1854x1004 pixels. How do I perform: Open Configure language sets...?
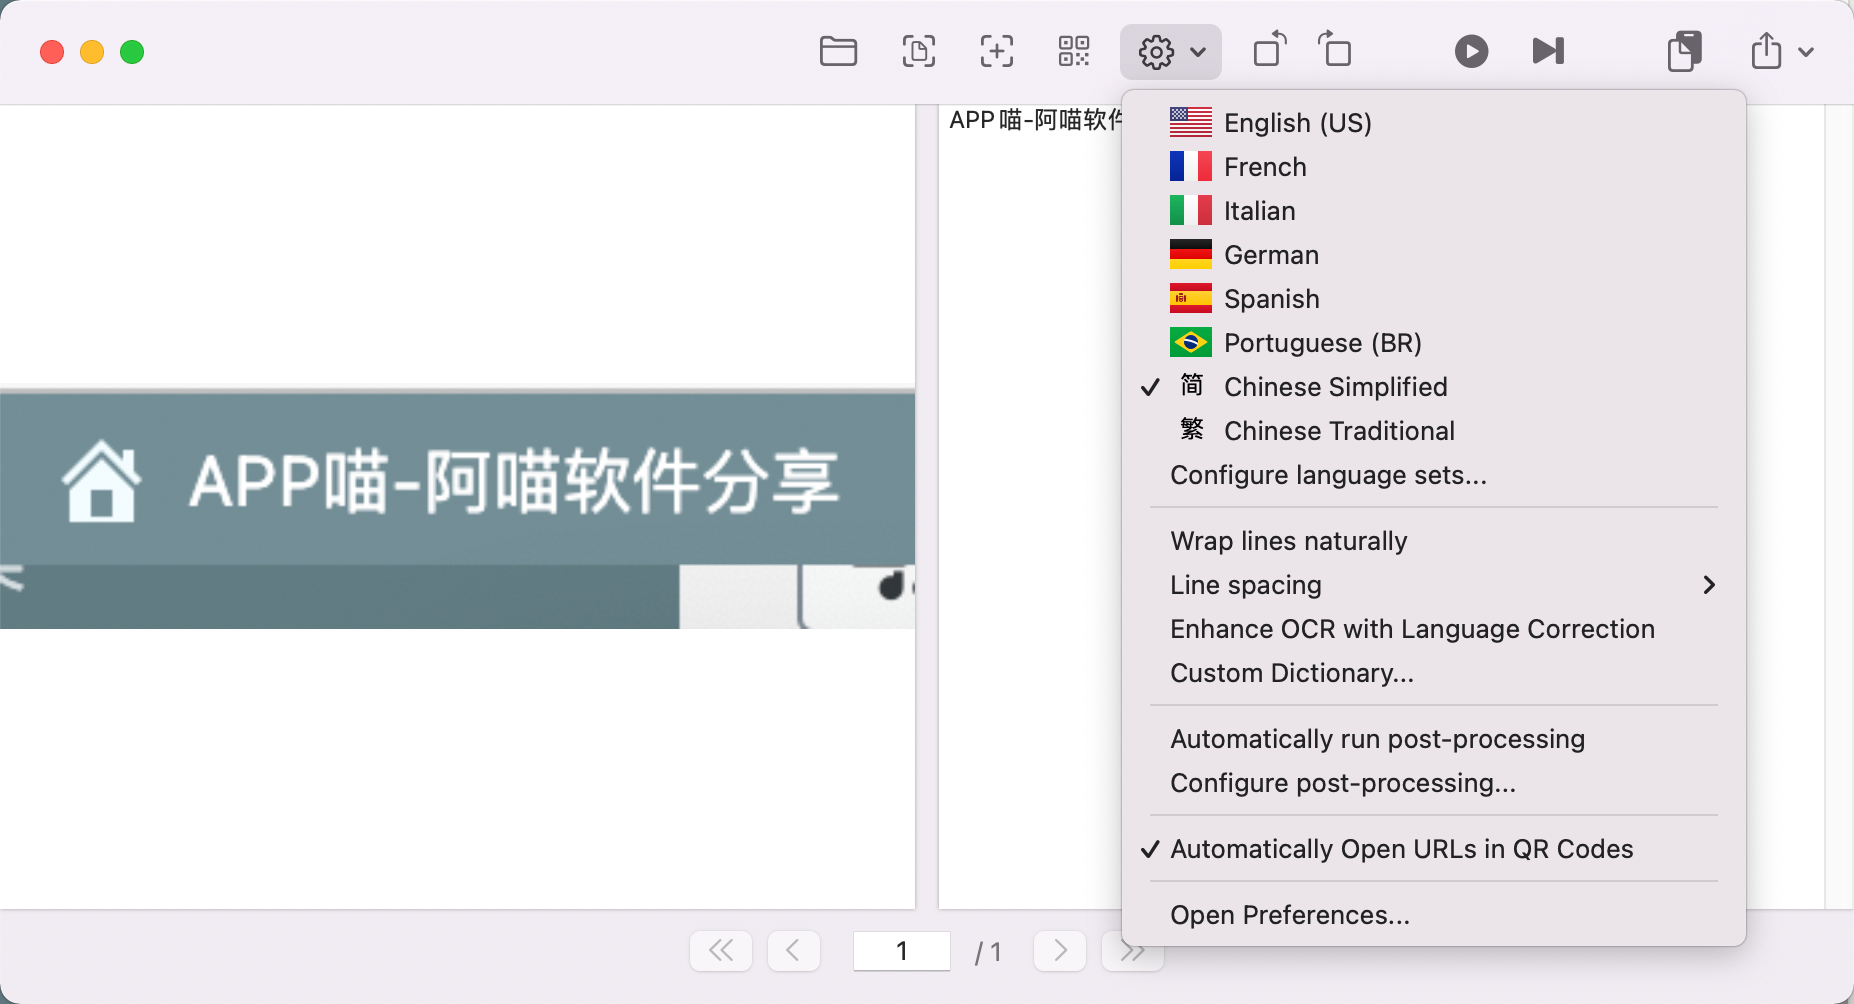[1434, 475]
